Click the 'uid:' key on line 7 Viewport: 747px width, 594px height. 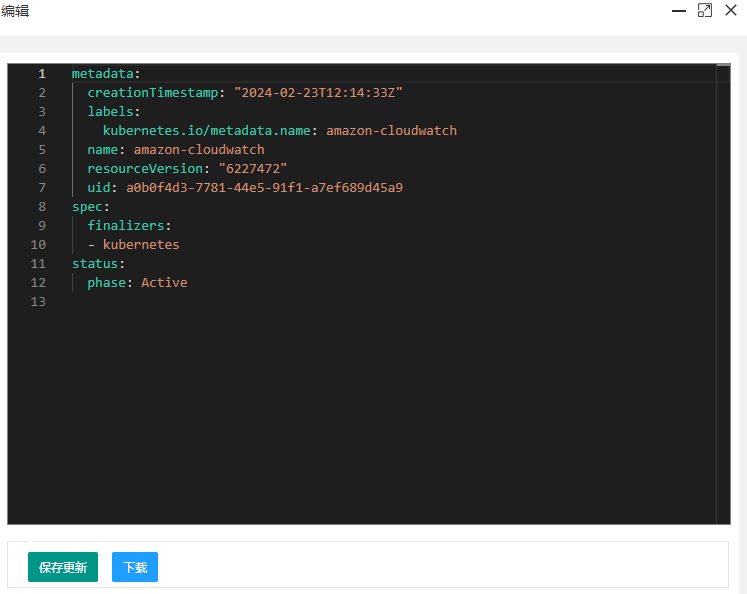point(102,188)
